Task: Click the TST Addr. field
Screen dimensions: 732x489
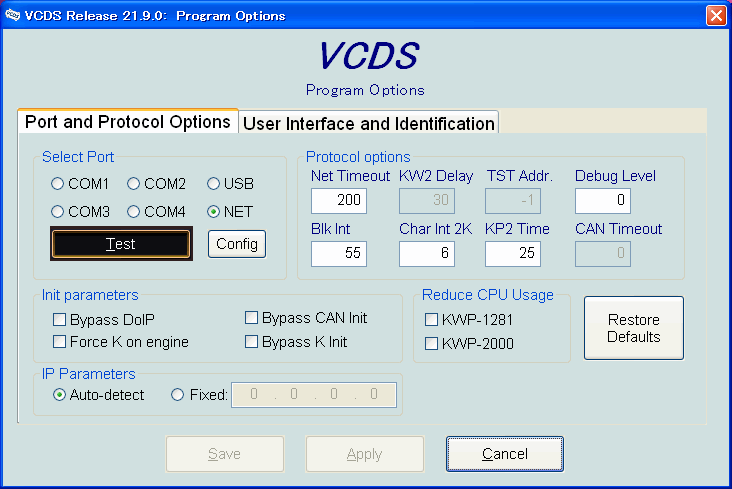Action: point(513,201)
